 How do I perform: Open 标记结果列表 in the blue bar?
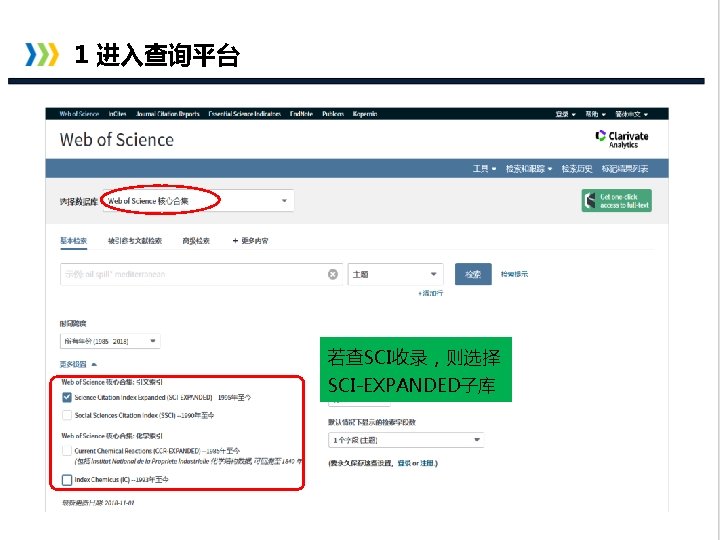(x=624, y=169)
